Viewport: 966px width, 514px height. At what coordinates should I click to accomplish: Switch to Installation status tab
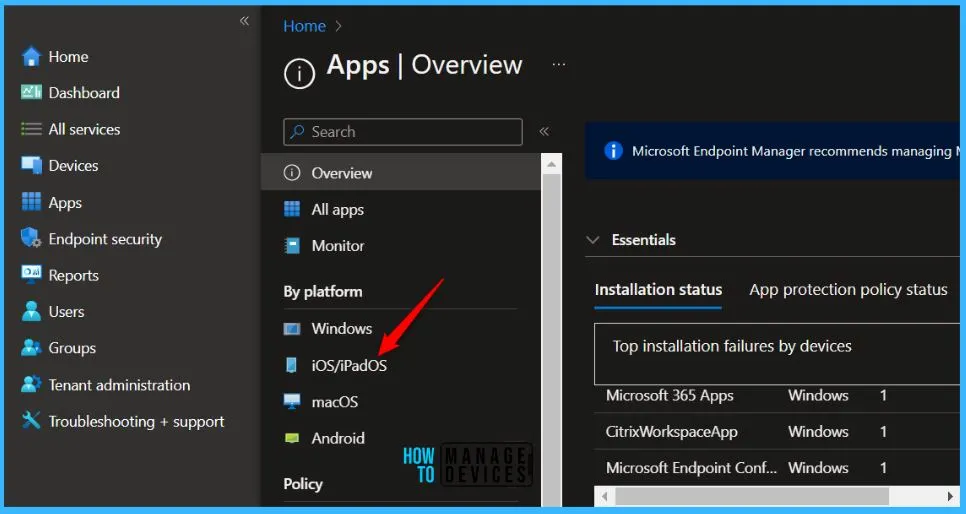point(658,290)
